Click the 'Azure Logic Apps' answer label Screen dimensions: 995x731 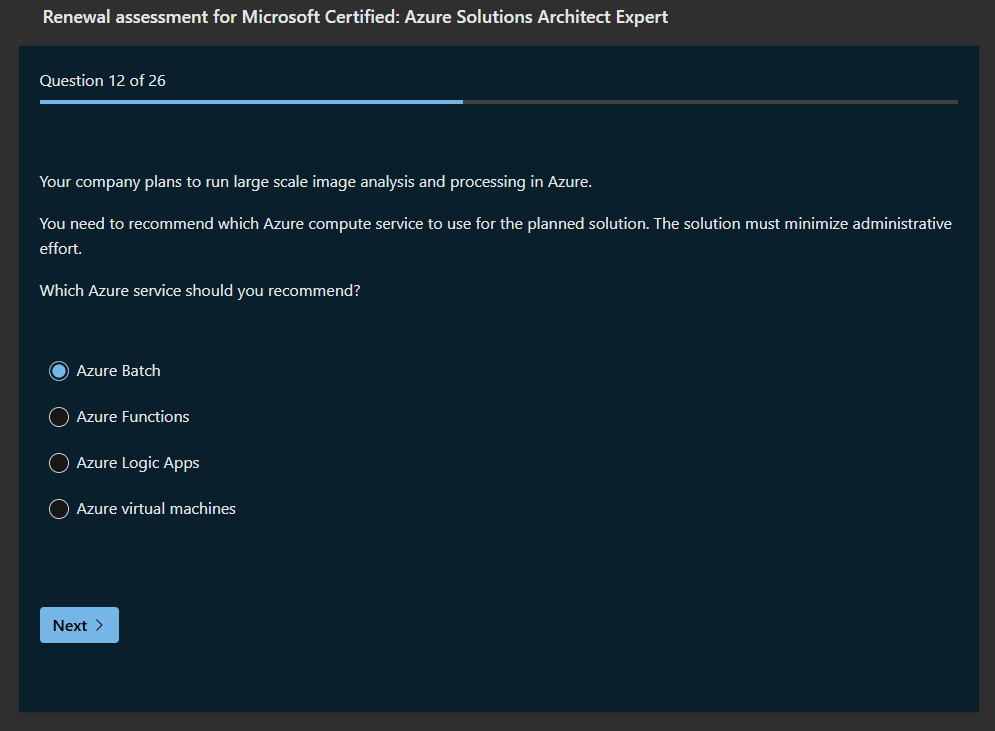click(138, 463)
